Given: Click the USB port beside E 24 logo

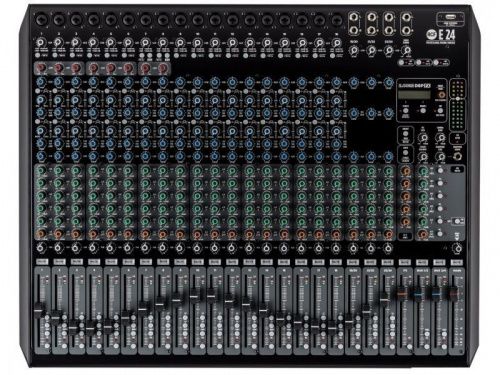Looking at the screenshot, I should (450, 17).
